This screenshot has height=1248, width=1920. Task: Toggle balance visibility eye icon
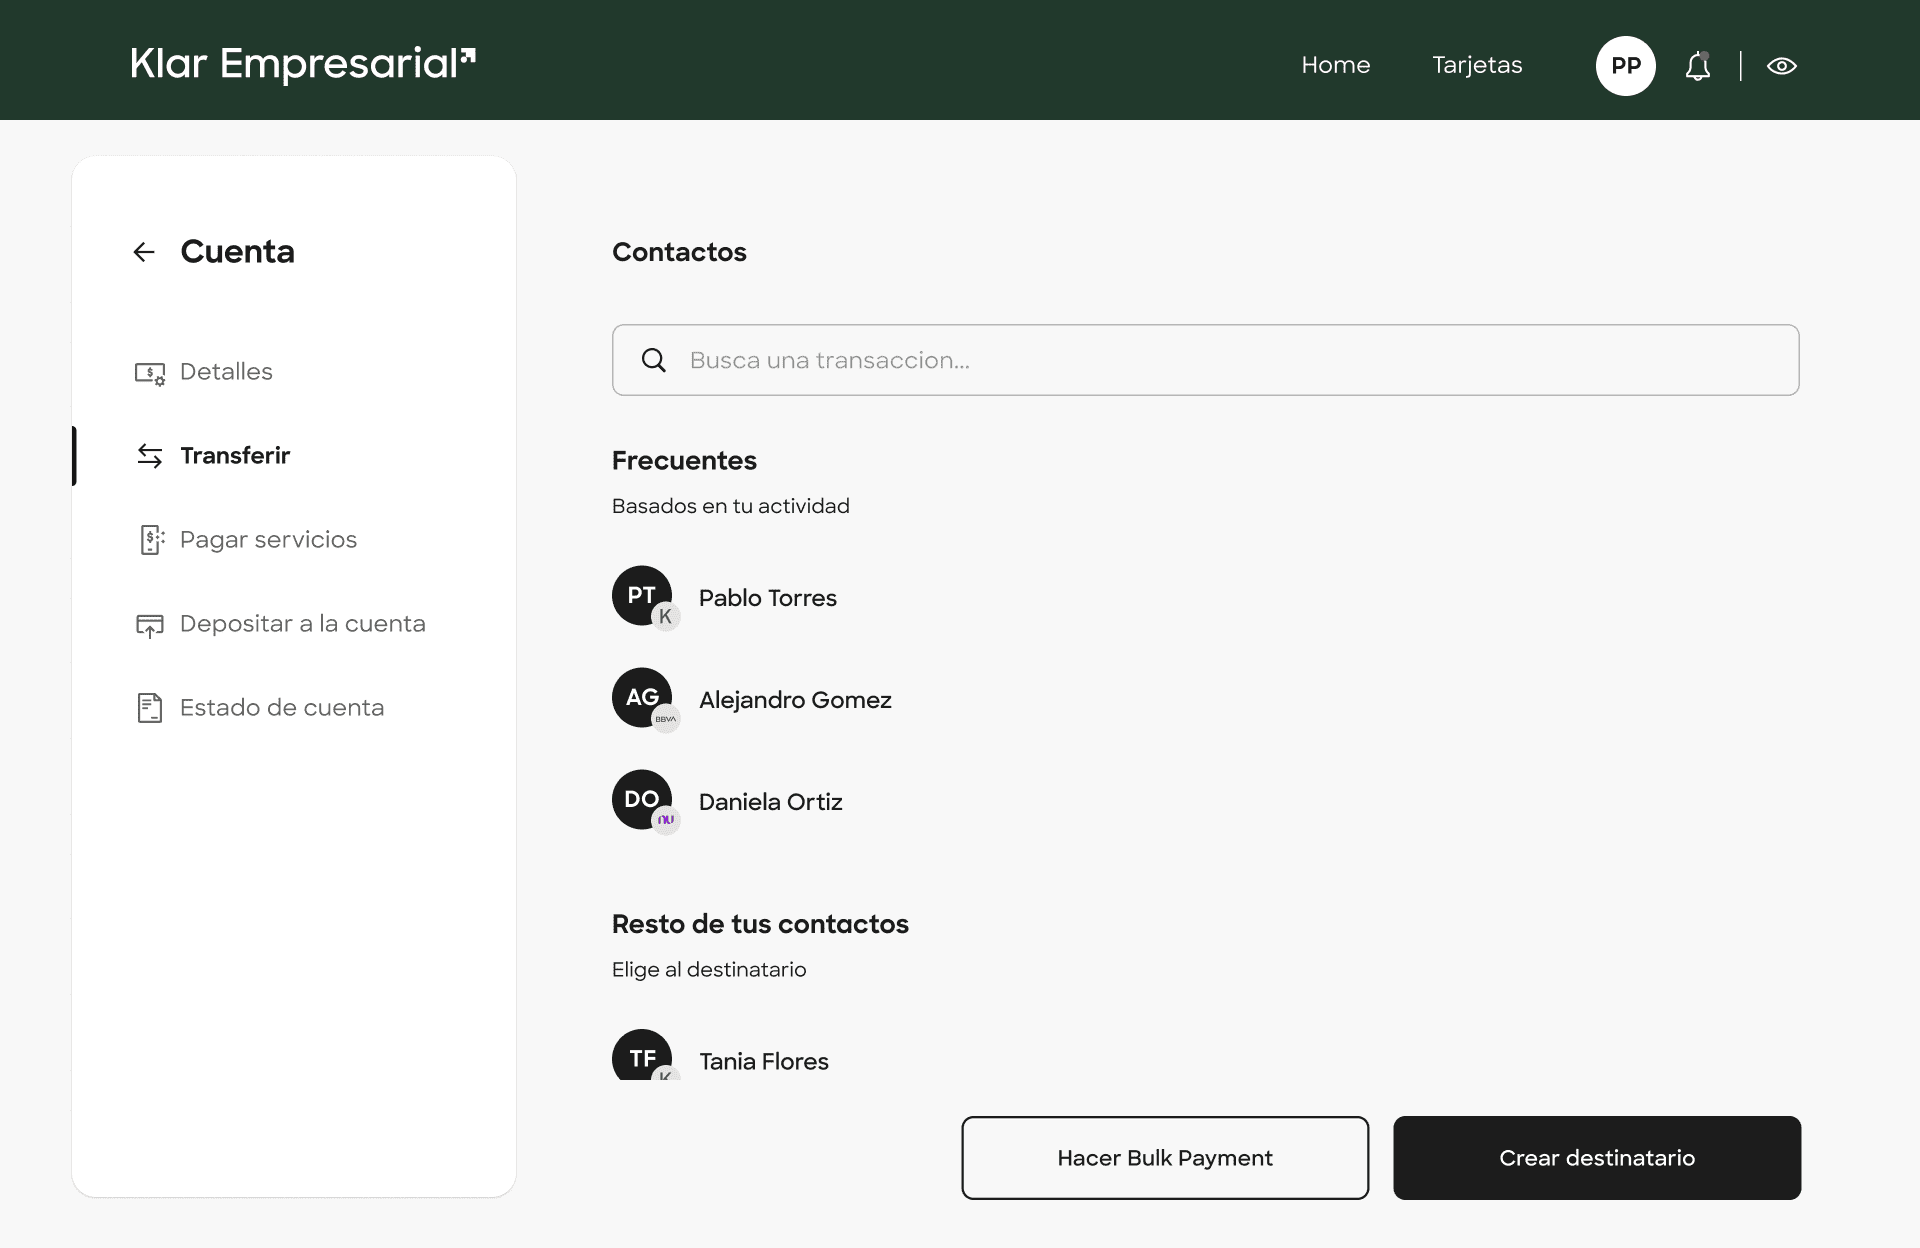1781,66
